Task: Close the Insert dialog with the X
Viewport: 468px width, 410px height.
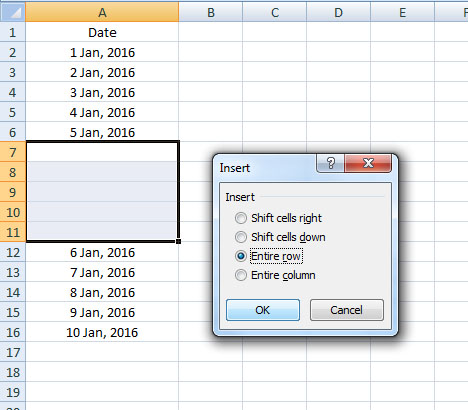Action: pos(368,163)
